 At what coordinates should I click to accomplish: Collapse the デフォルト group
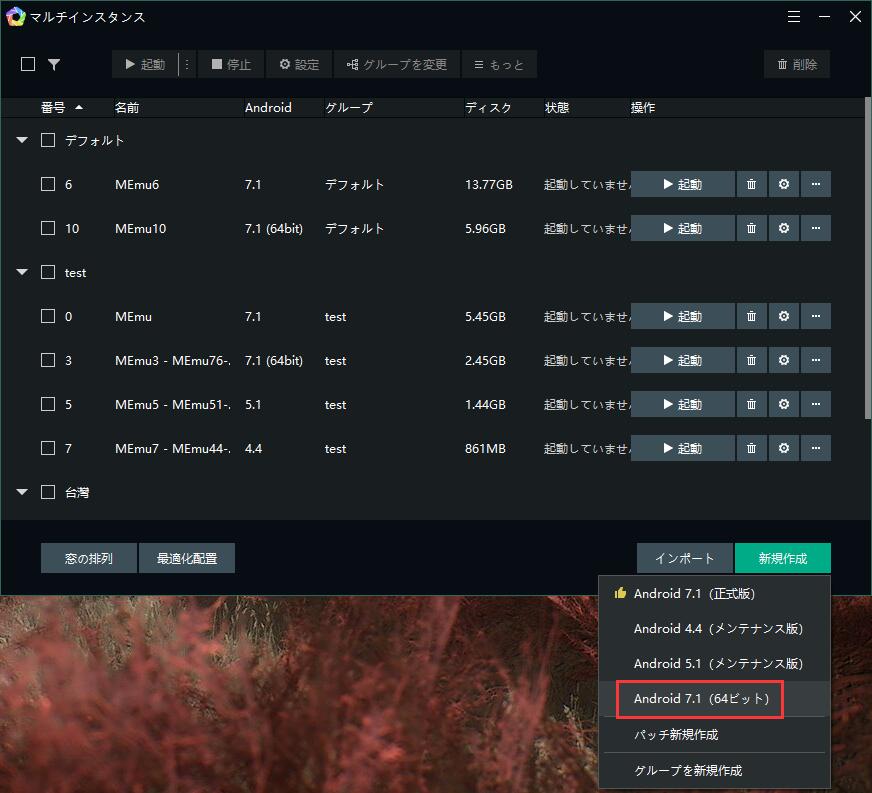21,140
